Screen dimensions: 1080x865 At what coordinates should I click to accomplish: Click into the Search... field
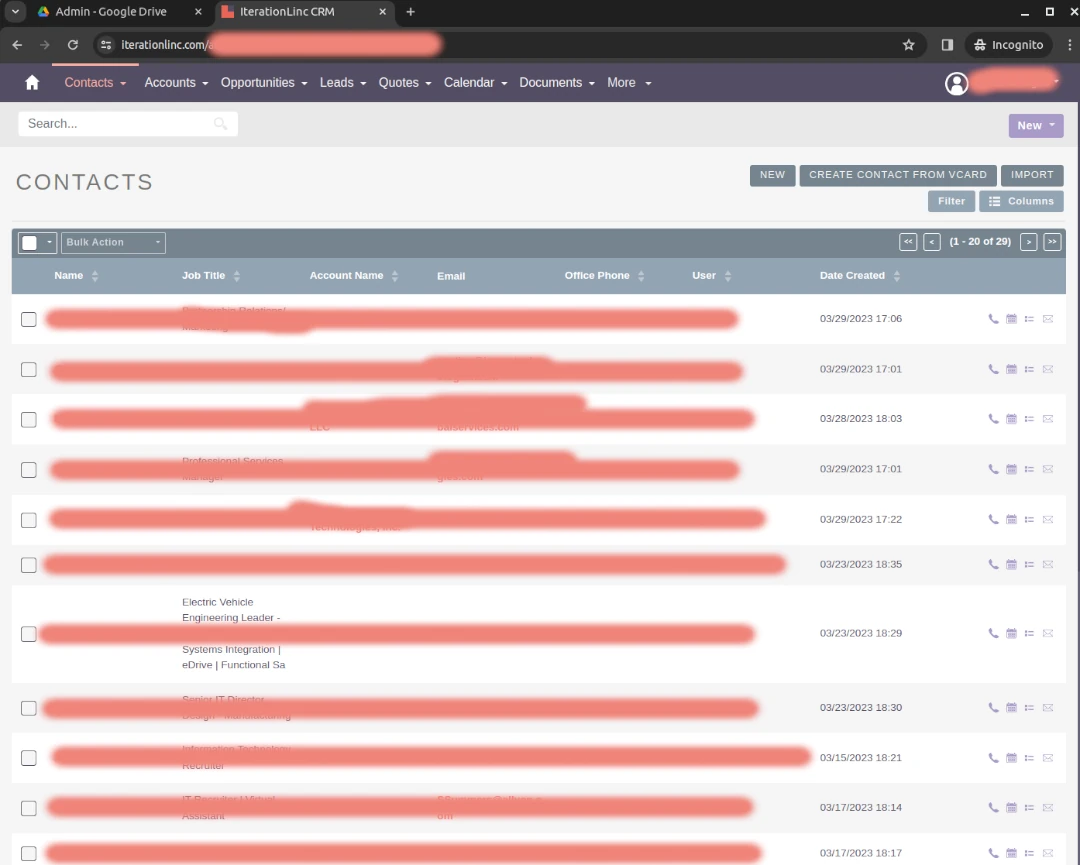pos(128,124)
